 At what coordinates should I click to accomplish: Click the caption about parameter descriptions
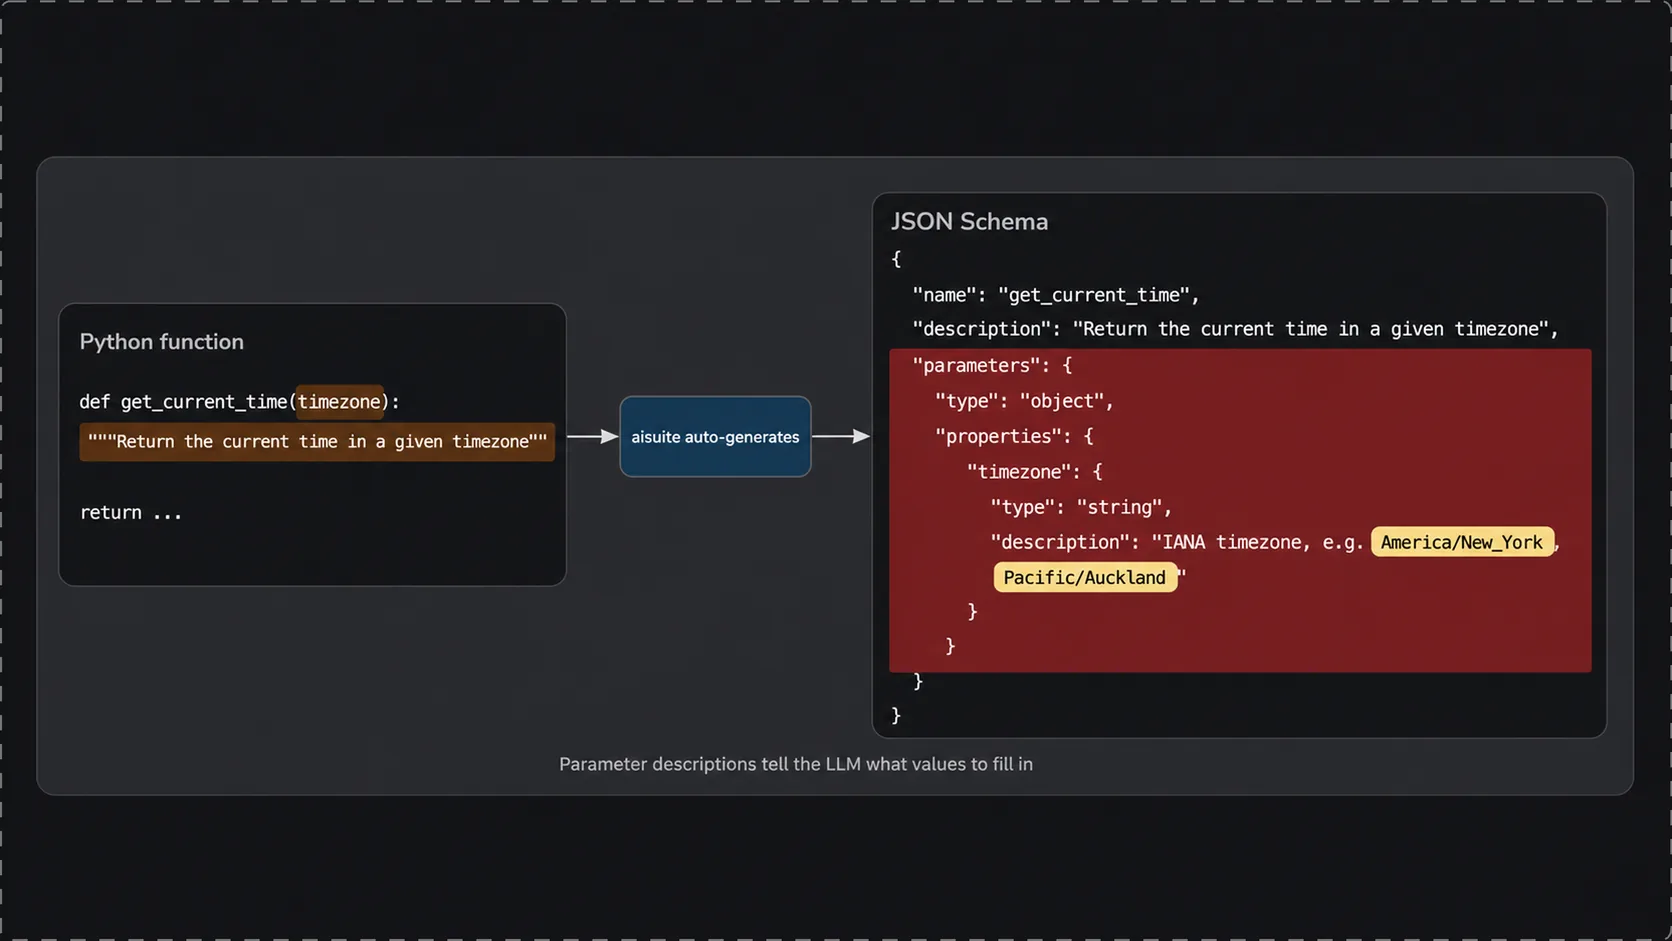pyautogui.click(x=796, y=764)
